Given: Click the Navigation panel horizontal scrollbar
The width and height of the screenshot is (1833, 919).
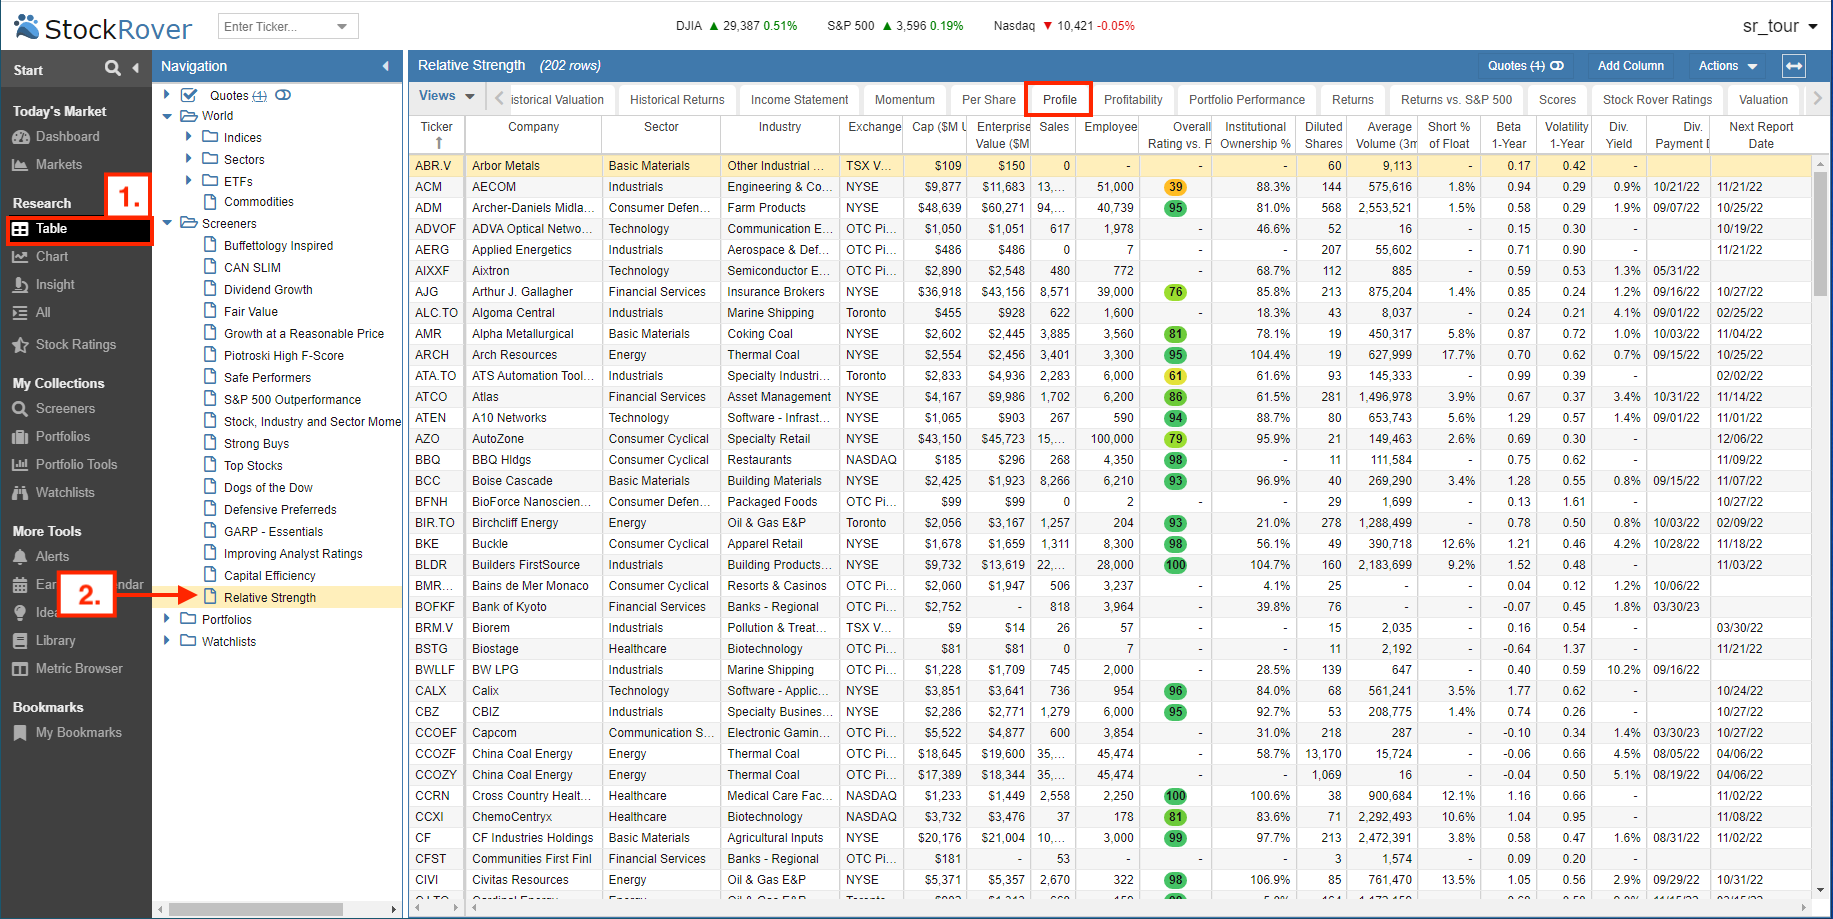Looking at the screenshot, I should coord(256,909).
